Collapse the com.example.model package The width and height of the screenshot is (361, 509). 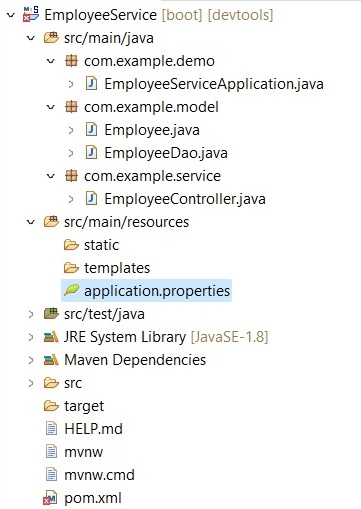[x=51, y=107]
